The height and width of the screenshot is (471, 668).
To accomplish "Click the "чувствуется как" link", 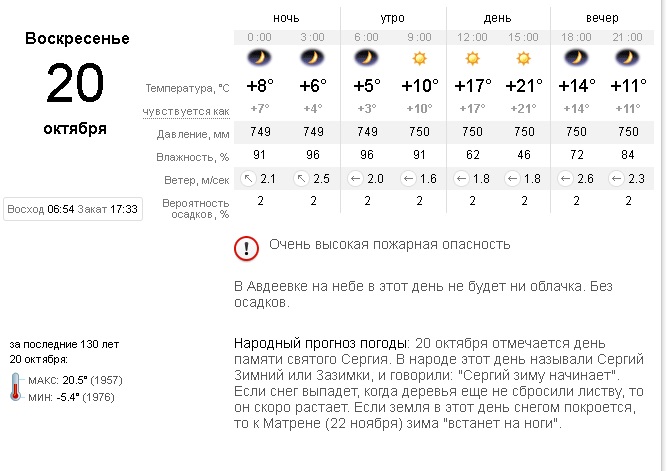I will click(186, 110).
